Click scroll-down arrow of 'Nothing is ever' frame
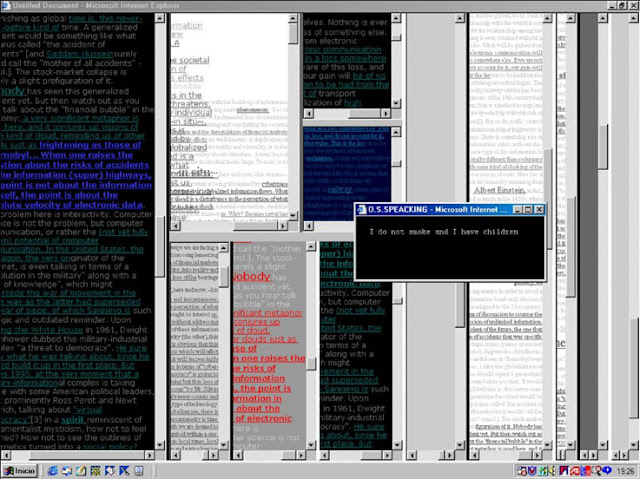Viewport: 640px width, 479px height. [396, 103]
